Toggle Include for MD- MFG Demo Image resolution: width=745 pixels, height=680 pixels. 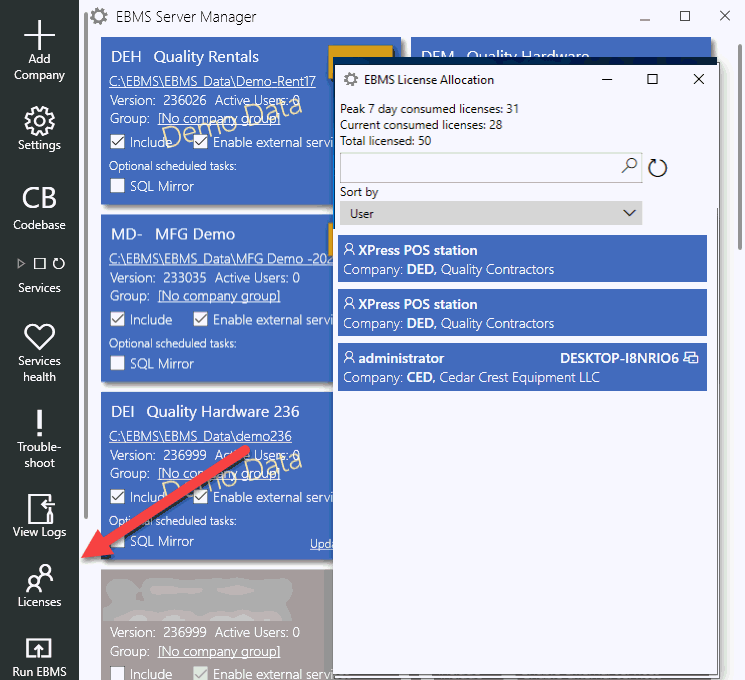click(117, 319)
